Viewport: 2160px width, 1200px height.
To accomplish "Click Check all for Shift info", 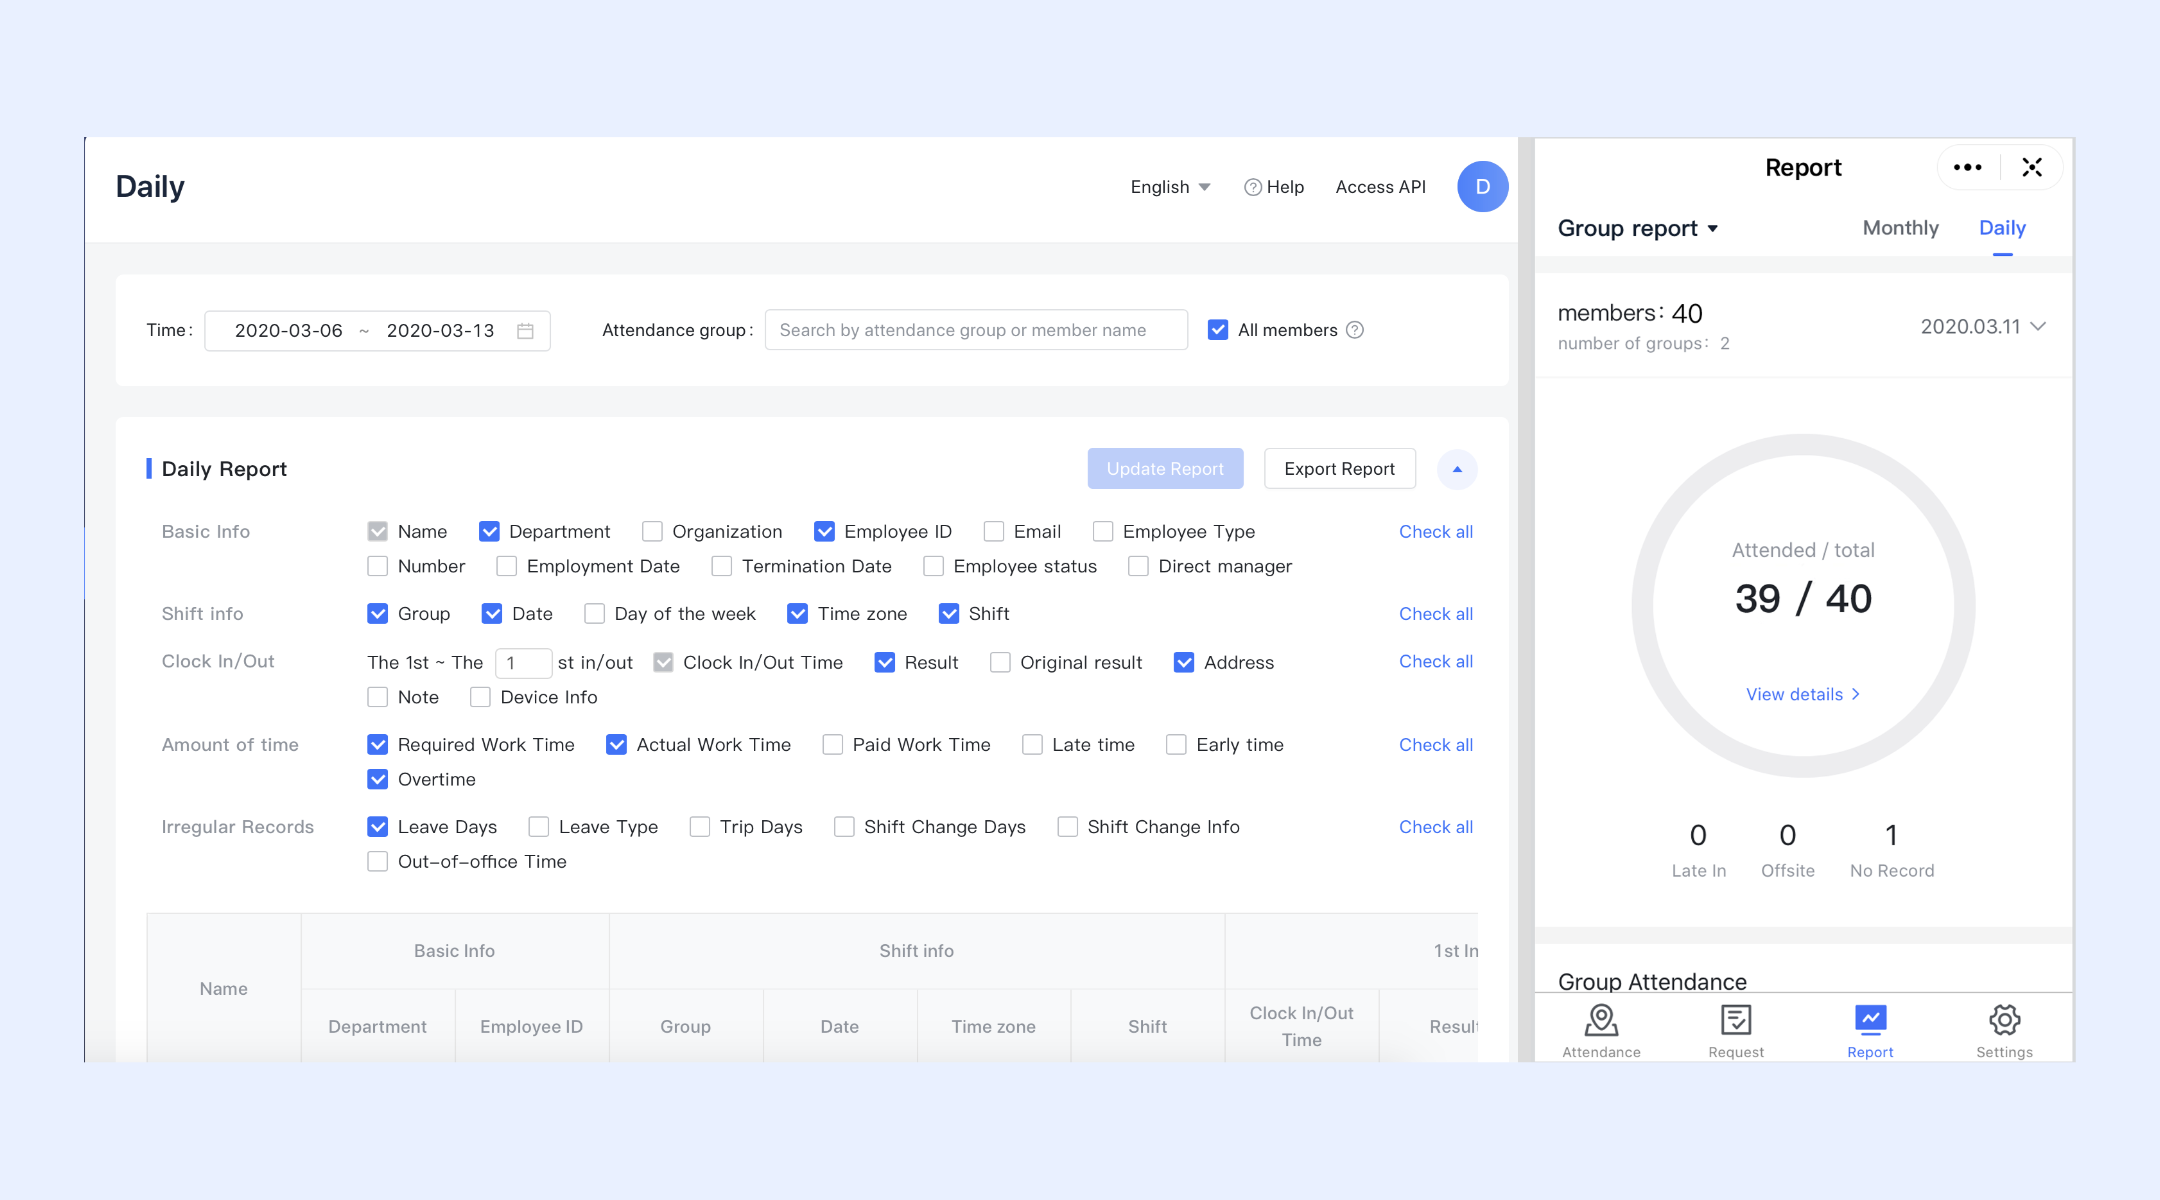I will (1435, 614).
